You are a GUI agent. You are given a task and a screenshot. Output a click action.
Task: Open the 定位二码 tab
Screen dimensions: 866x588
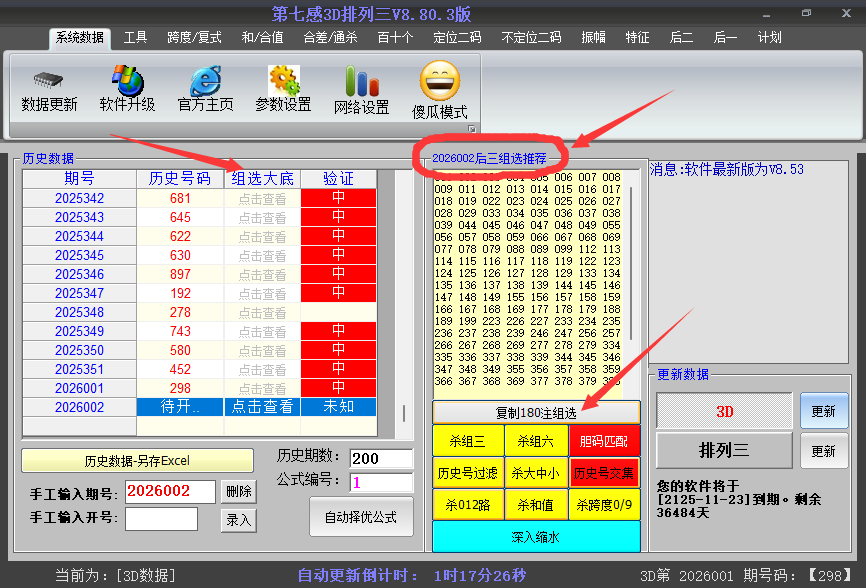[x=457, y=38]
